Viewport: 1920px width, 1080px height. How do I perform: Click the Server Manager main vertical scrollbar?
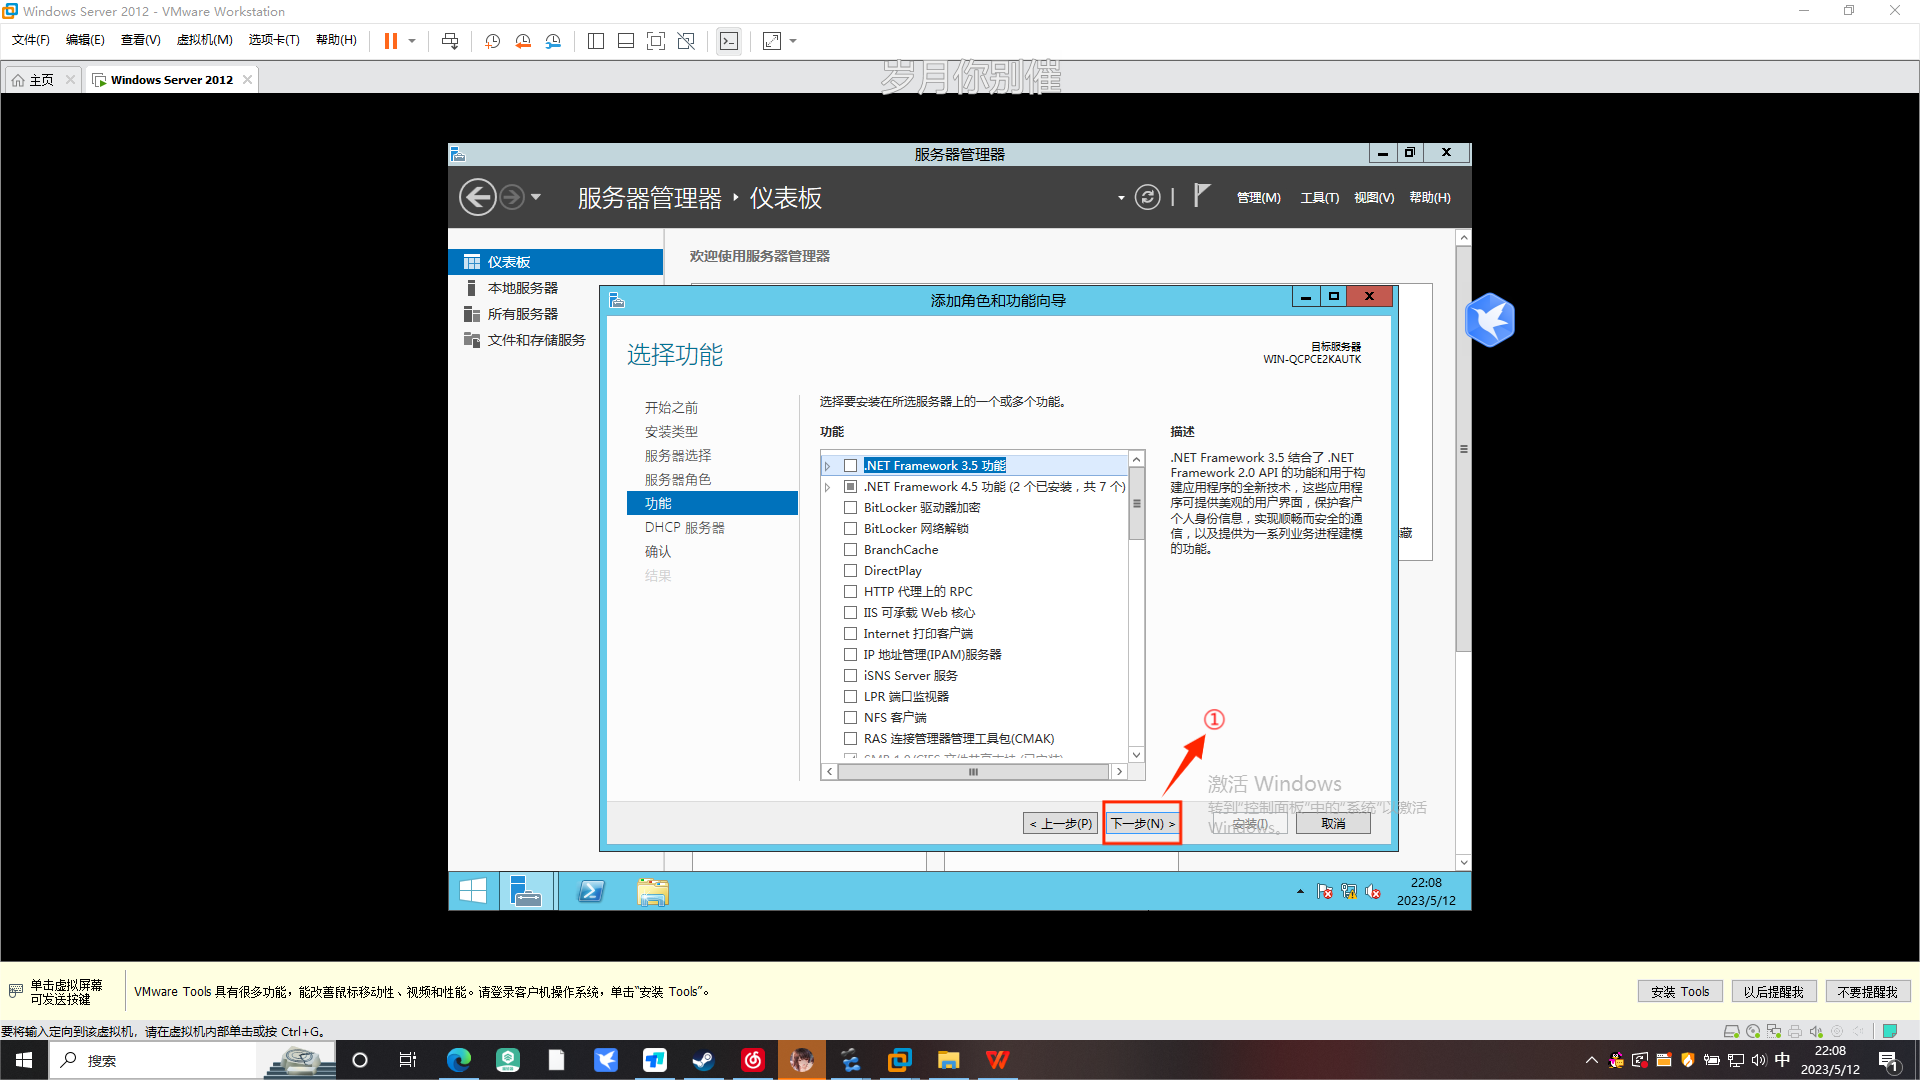pos(1464,450)
